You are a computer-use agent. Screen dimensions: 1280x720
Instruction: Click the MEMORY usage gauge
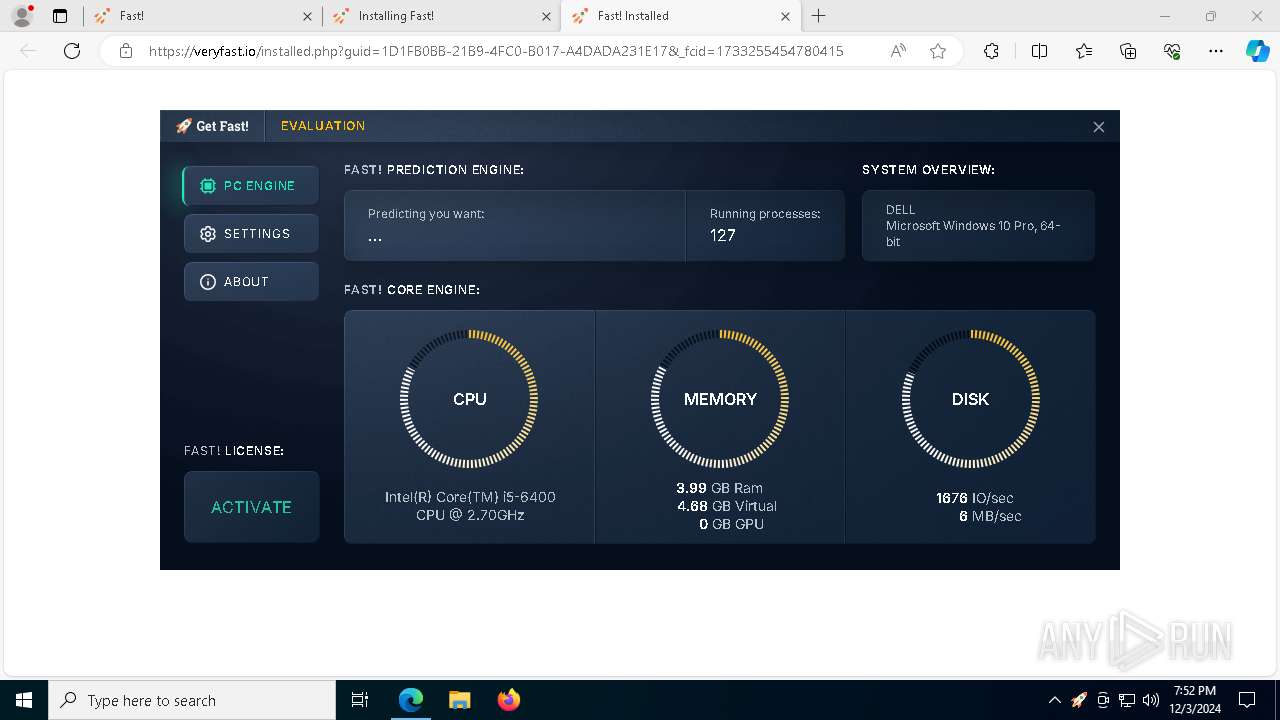click(x=720, y=399)
